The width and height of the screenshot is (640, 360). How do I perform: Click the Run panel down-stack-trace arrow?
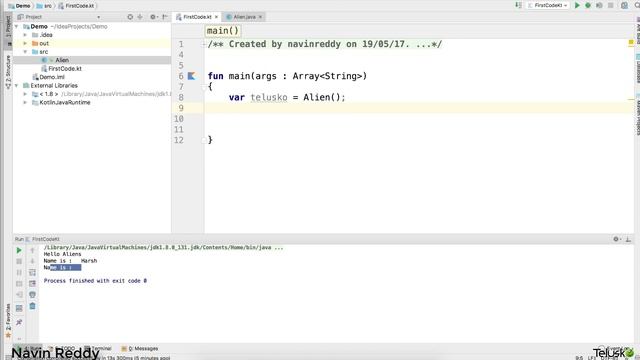(32, 261)
